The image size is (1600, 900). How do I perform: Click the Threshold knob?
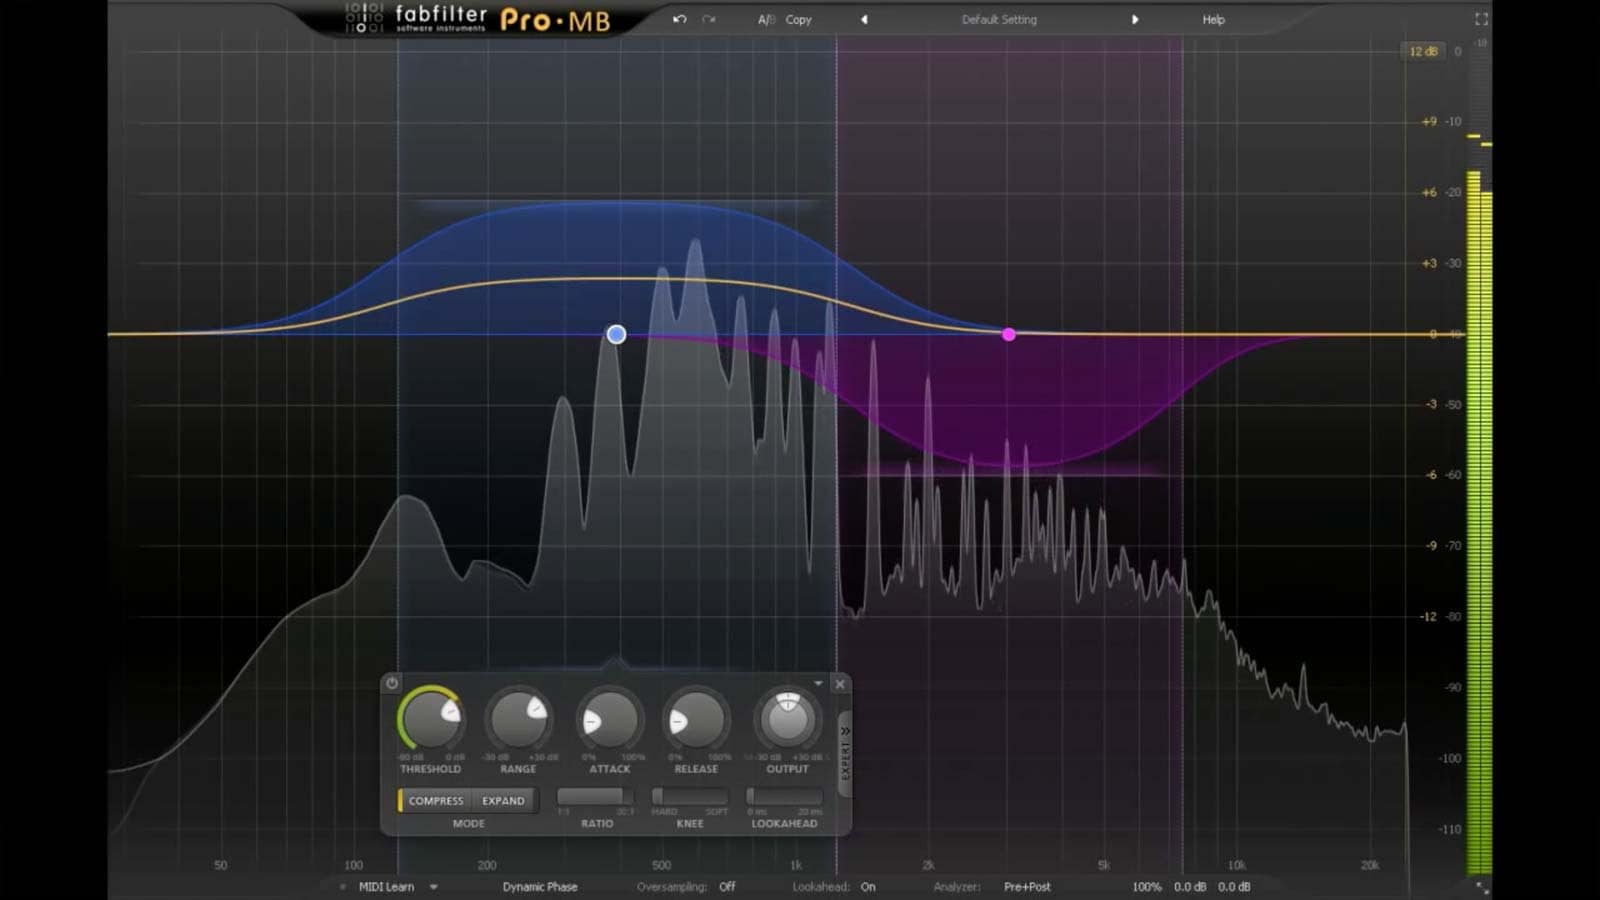coord(430,719)
